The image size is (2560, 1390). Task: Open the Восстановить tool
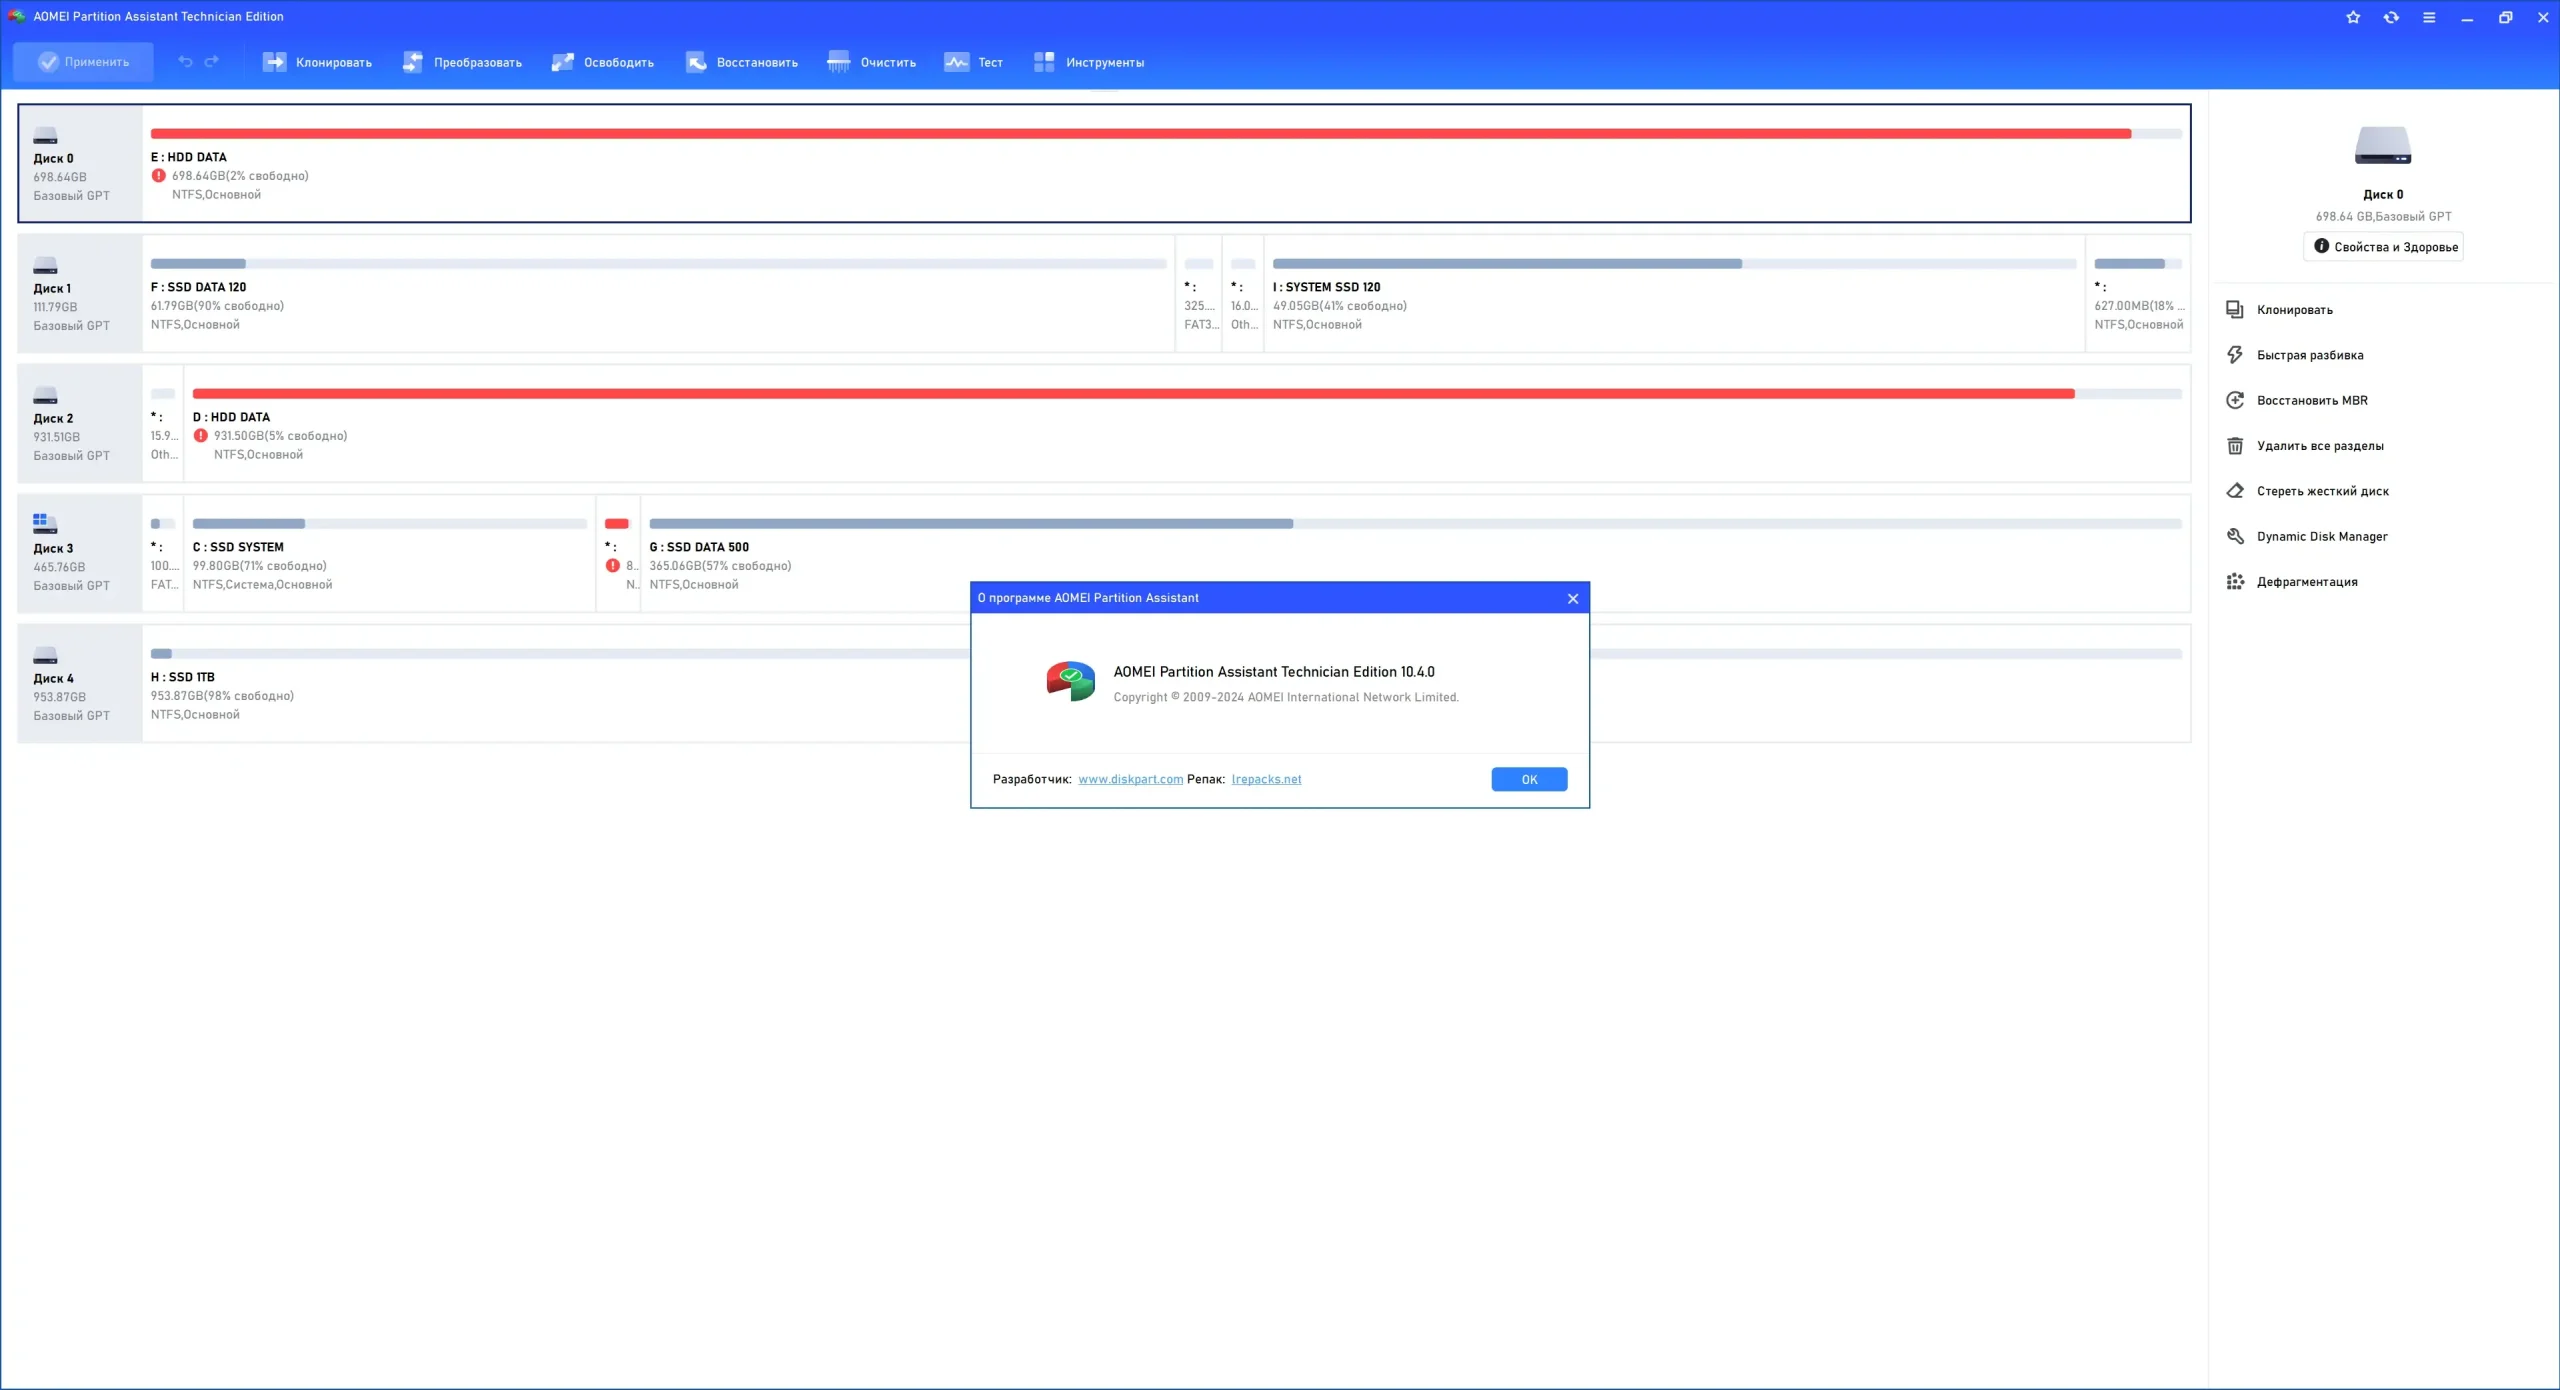740,61
